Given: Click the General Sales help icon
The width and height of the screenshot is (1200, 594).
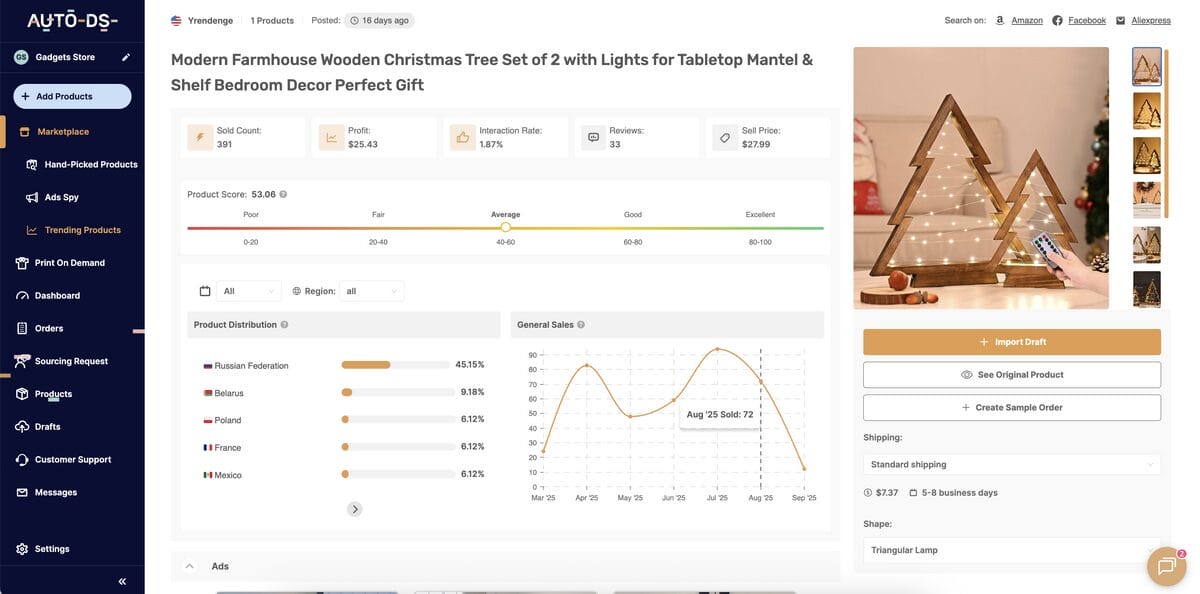Looking at the screenshot, I should point(581,325).
